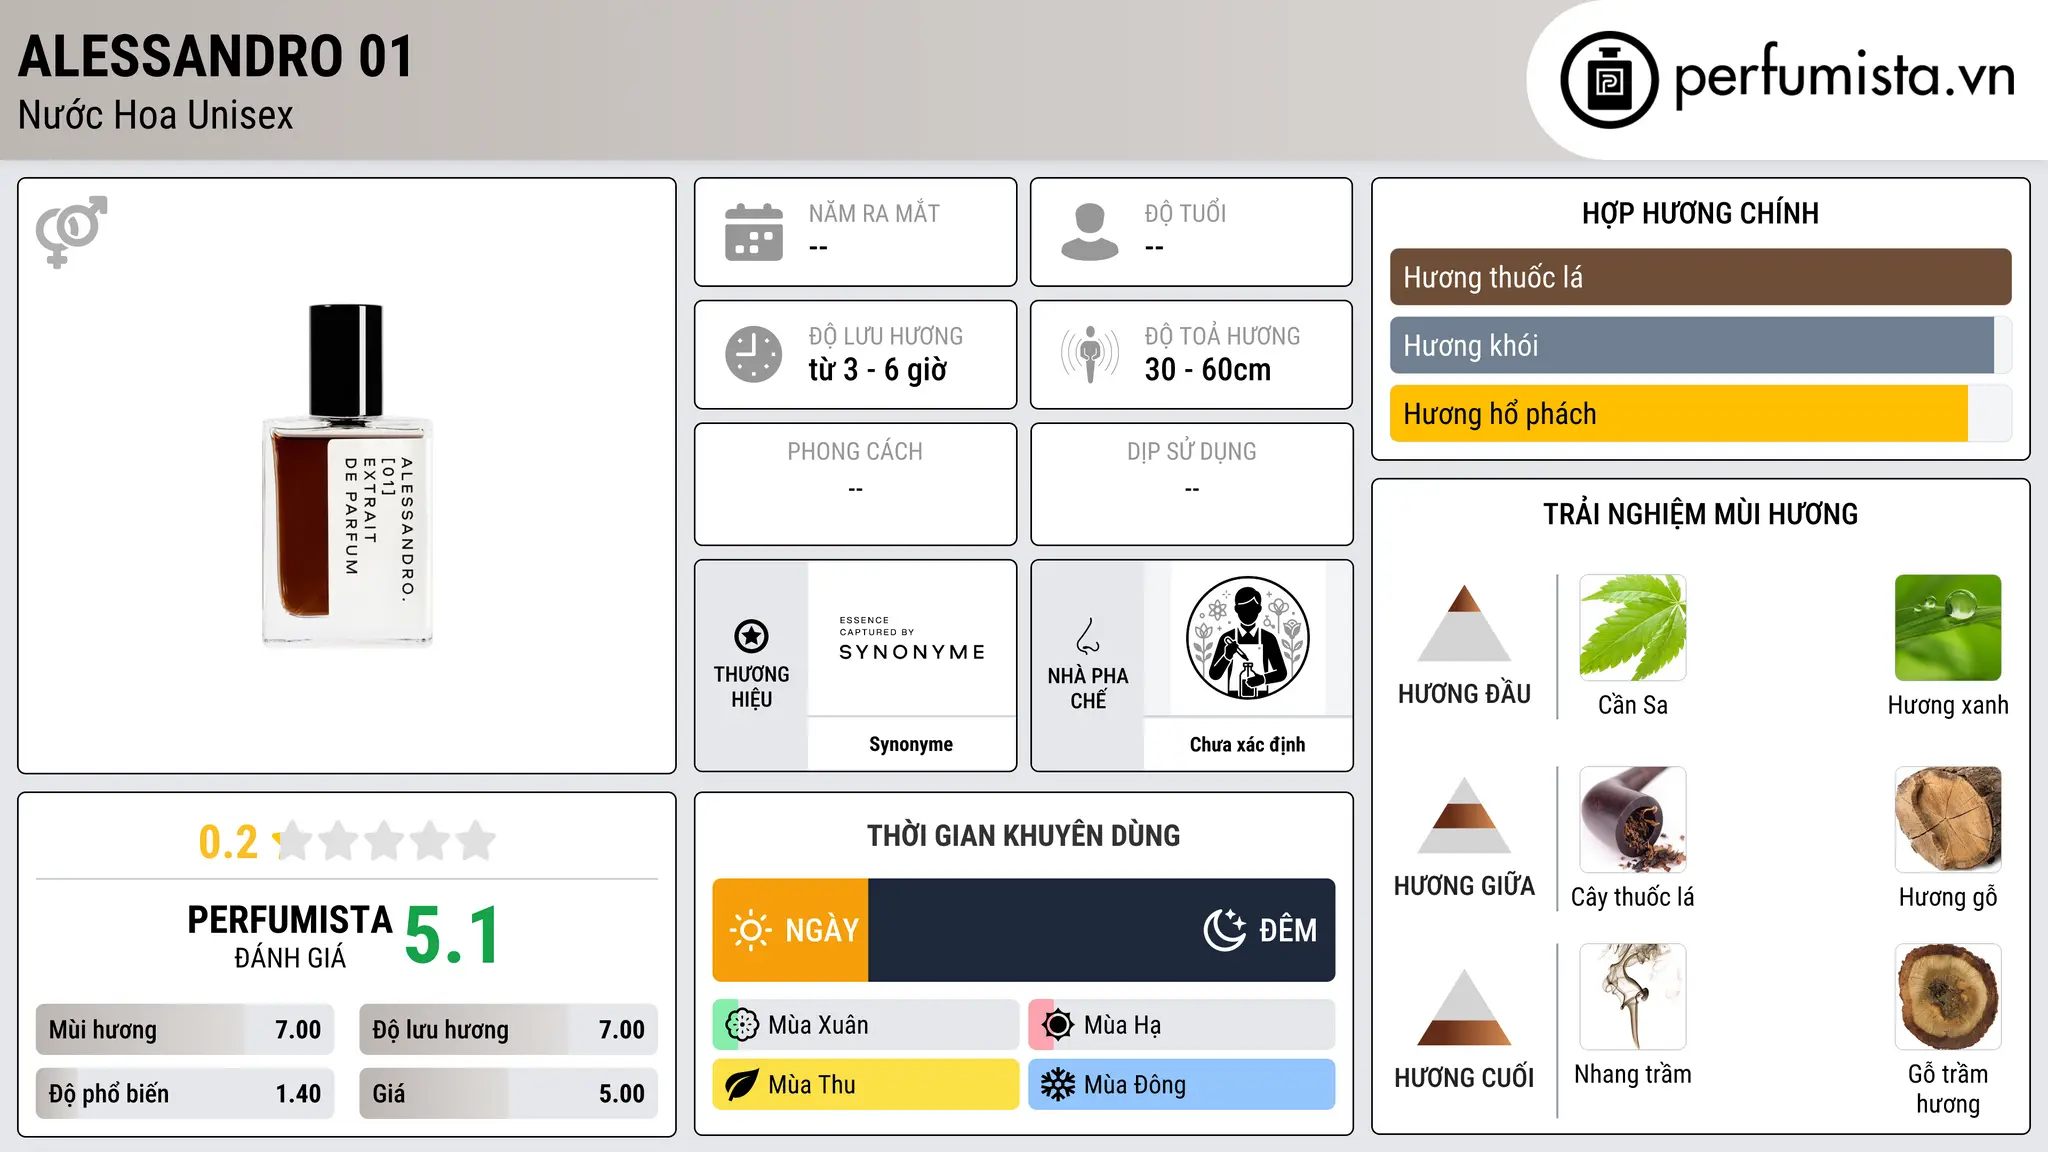Click the Cây thuốc lá note label
This screenshot has width=2048, height=1152.
point(1633,897)
